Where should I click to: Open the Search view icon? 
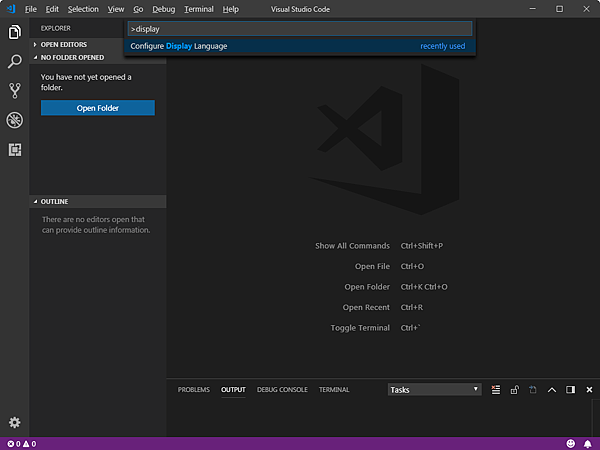pyautogui.click(x=14, y=61)
